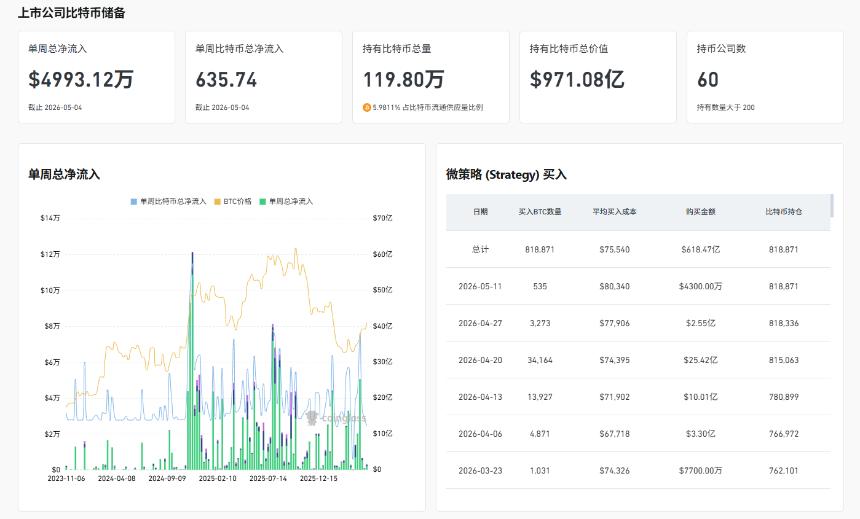This screenshot has width=860, height=519.
Task: Click the 13,927 BTC quantity cell
Action: click(x=540, y=397)
